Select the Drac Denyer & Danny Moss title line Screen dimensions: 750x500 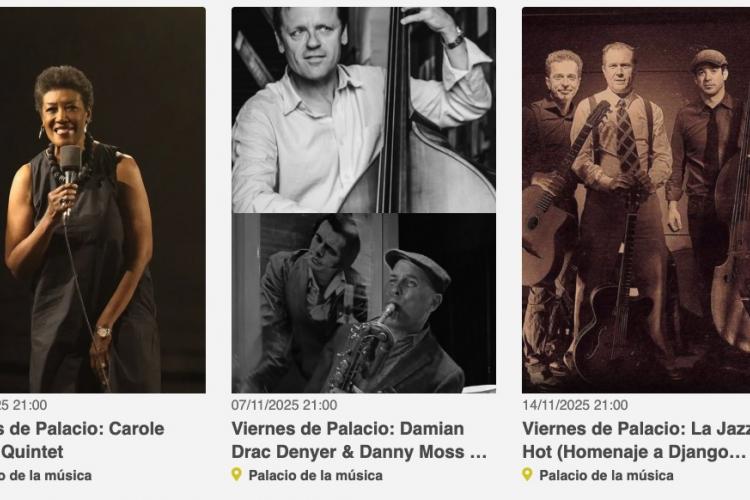[x=360, y=452]
